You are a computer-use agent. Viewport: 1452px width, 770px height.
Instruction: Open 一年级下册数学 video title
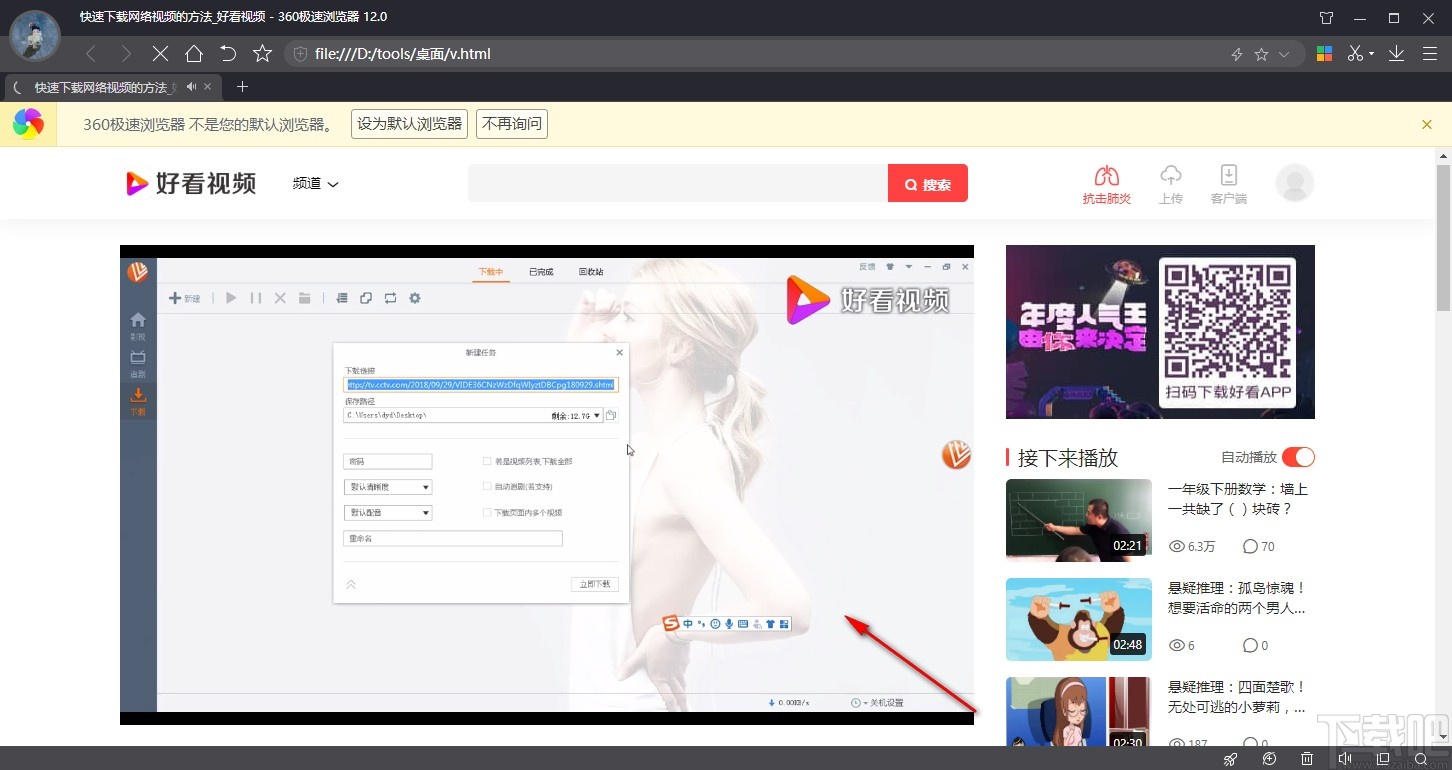pyautogui.click(x=1238, y=499)
